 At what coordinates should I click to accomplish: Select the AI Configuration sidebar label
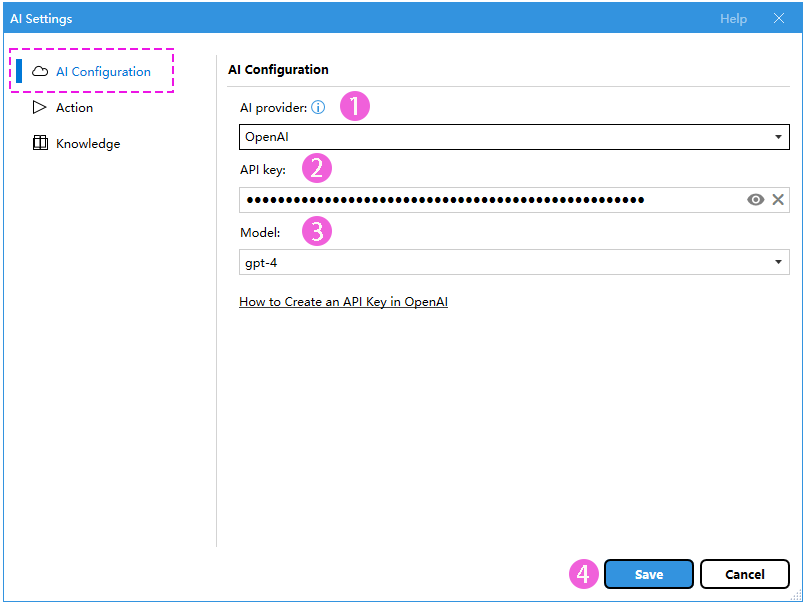(x=103, y=72)
